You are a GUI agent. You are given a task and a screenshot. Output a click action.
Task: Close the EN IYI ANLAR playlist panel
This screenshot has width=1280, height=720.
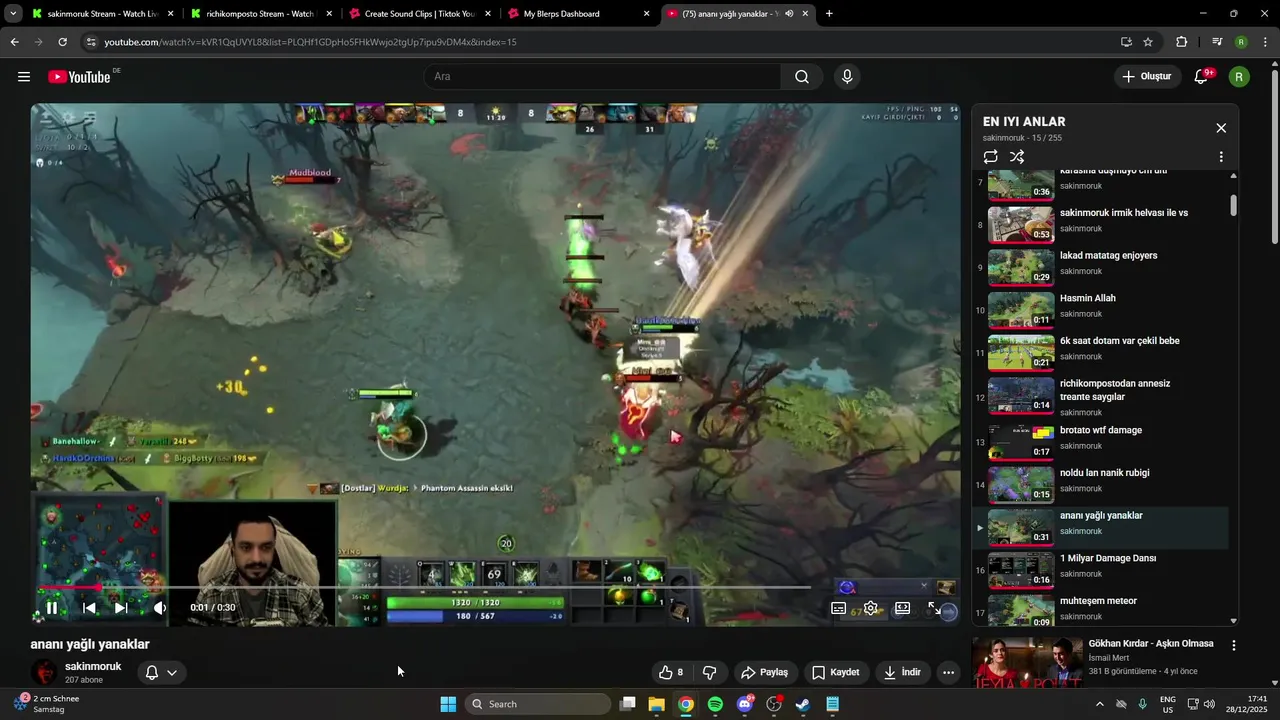[1221, 128]
